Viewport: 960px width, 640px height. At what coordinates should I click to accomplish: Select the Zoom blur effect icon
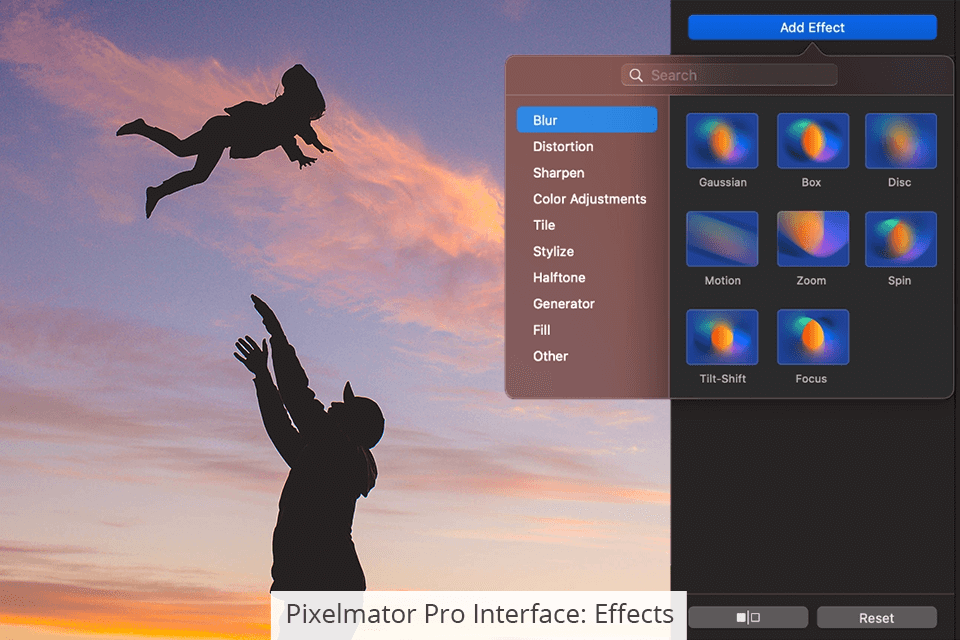[812, 239]
